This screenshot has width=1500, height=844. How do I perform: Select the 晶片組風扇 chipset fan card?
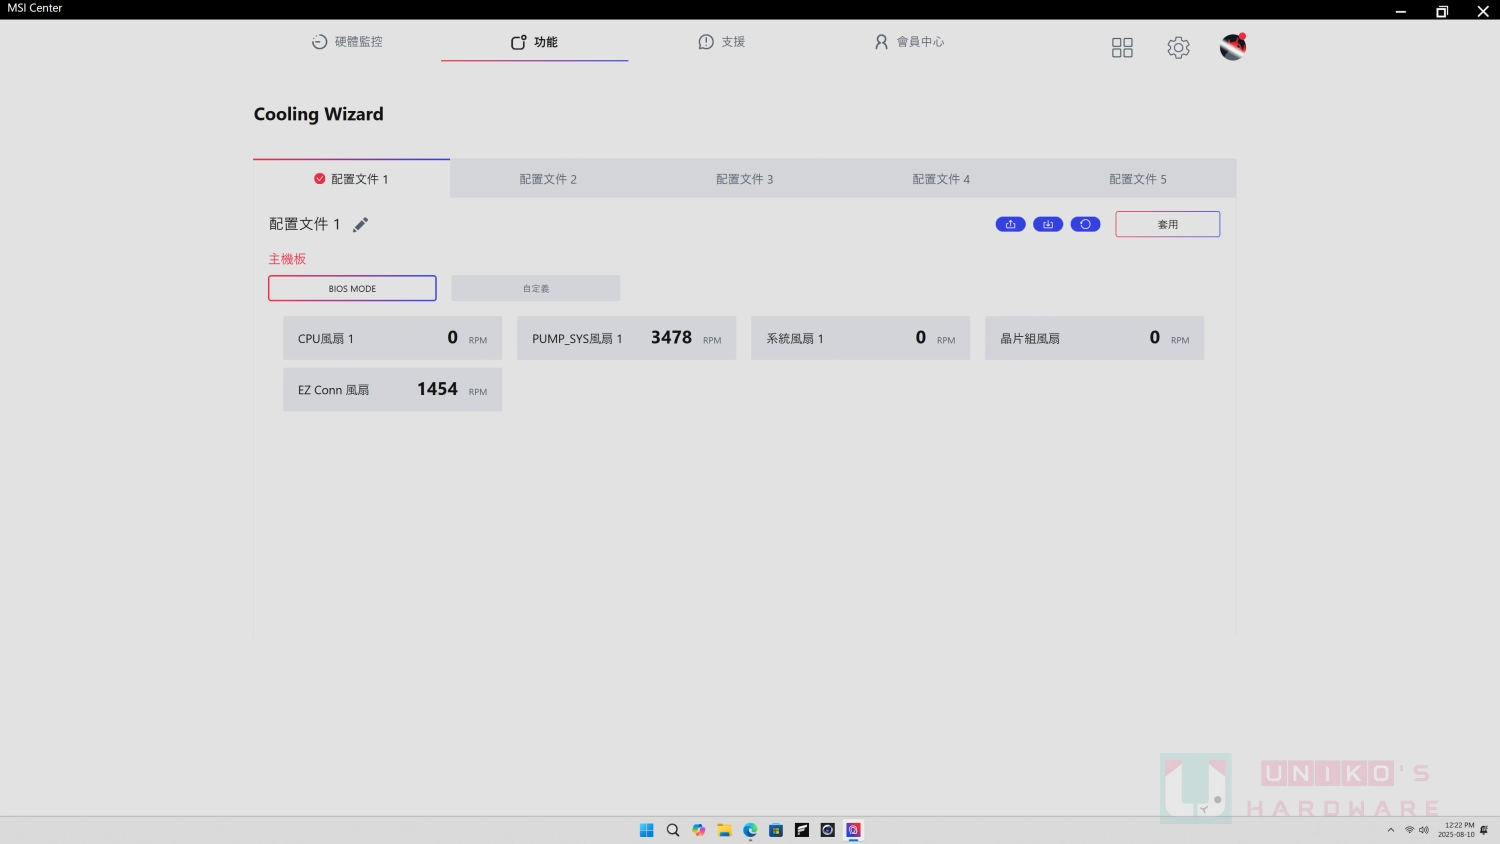1094,338
